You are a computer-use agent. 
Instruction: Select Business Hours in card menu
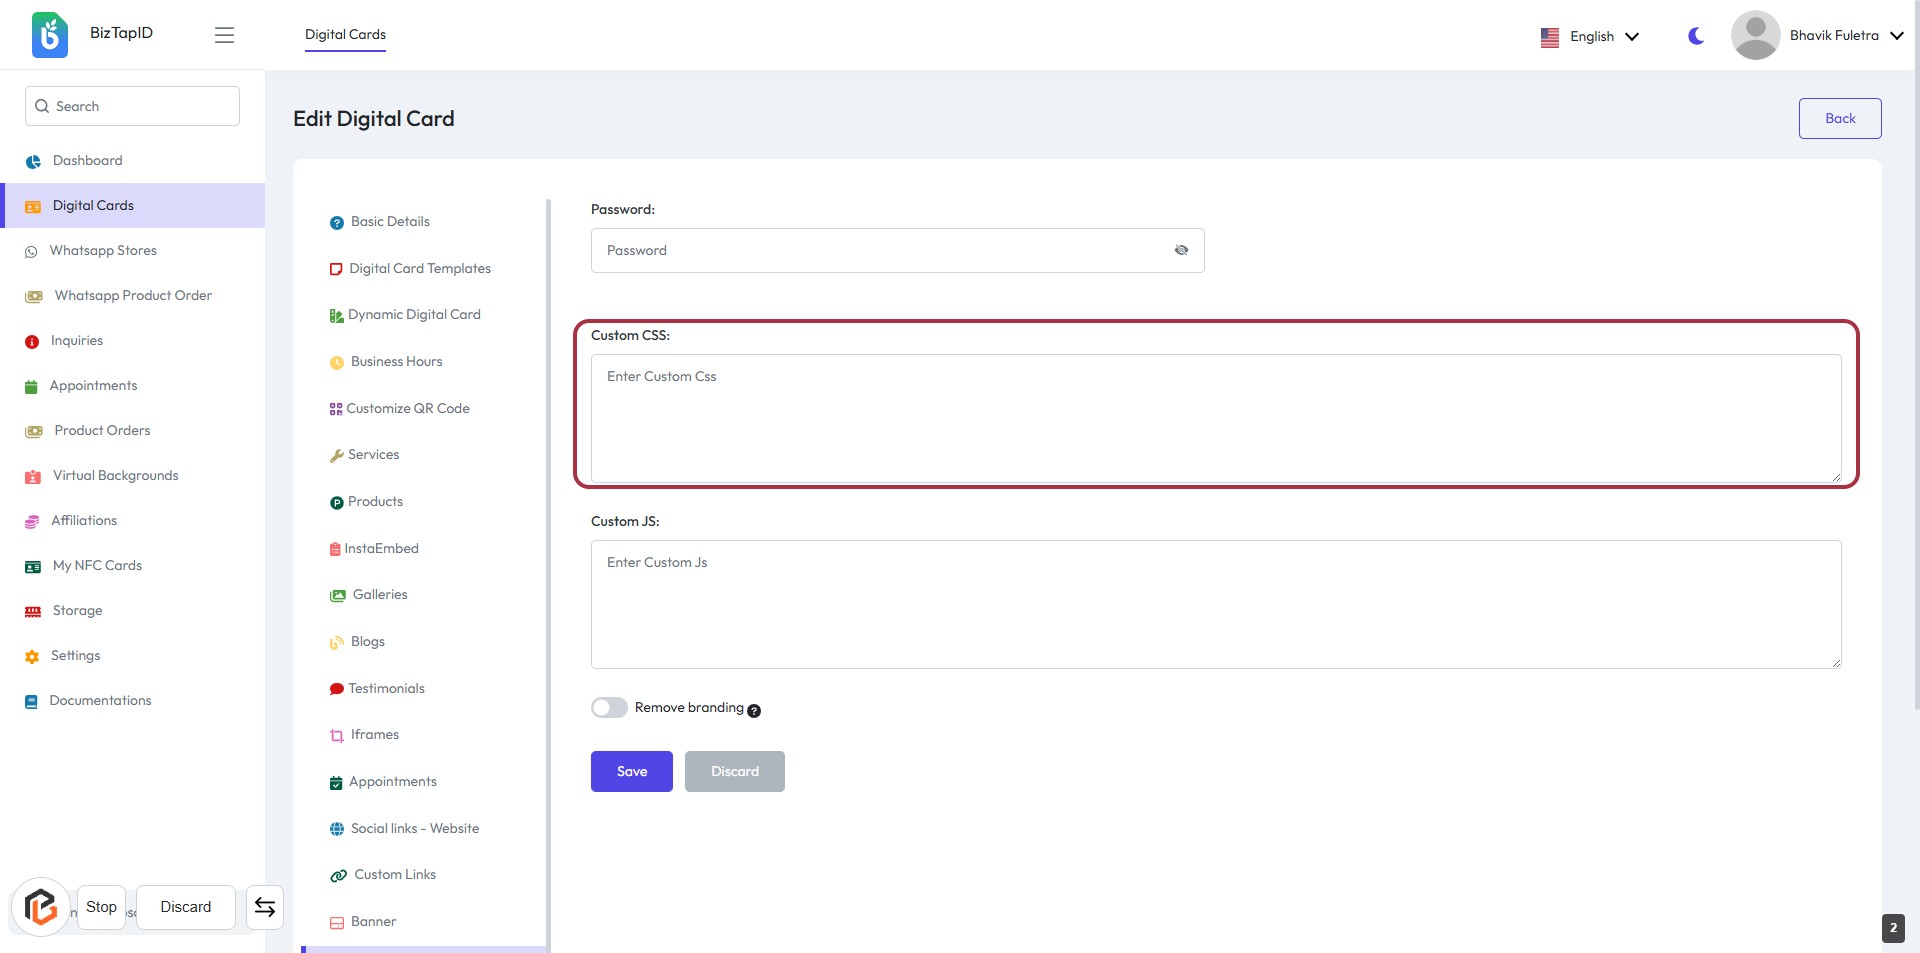[x=396, y=362]
